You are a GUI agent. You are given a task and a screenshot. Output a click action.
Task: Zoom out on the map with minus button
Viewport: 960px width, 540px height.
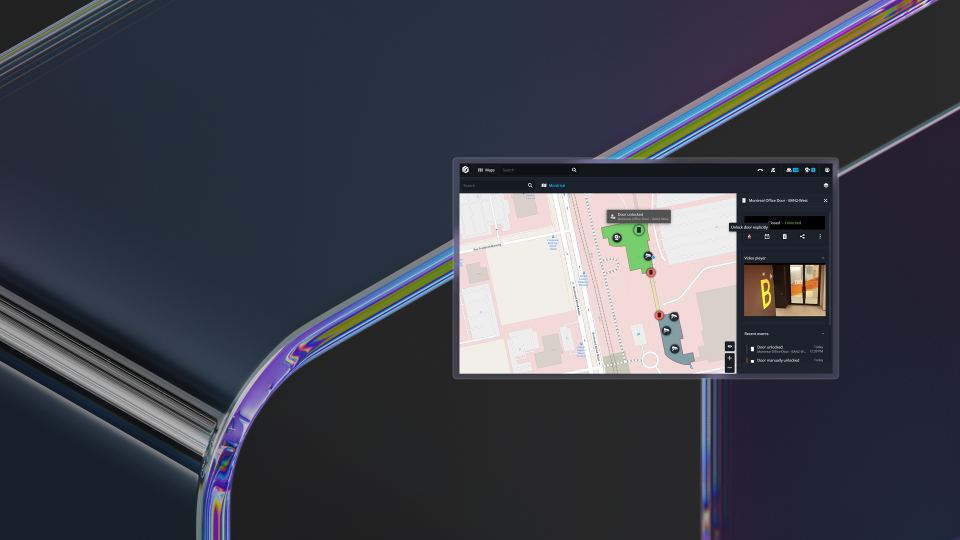(x=730, y=368)
